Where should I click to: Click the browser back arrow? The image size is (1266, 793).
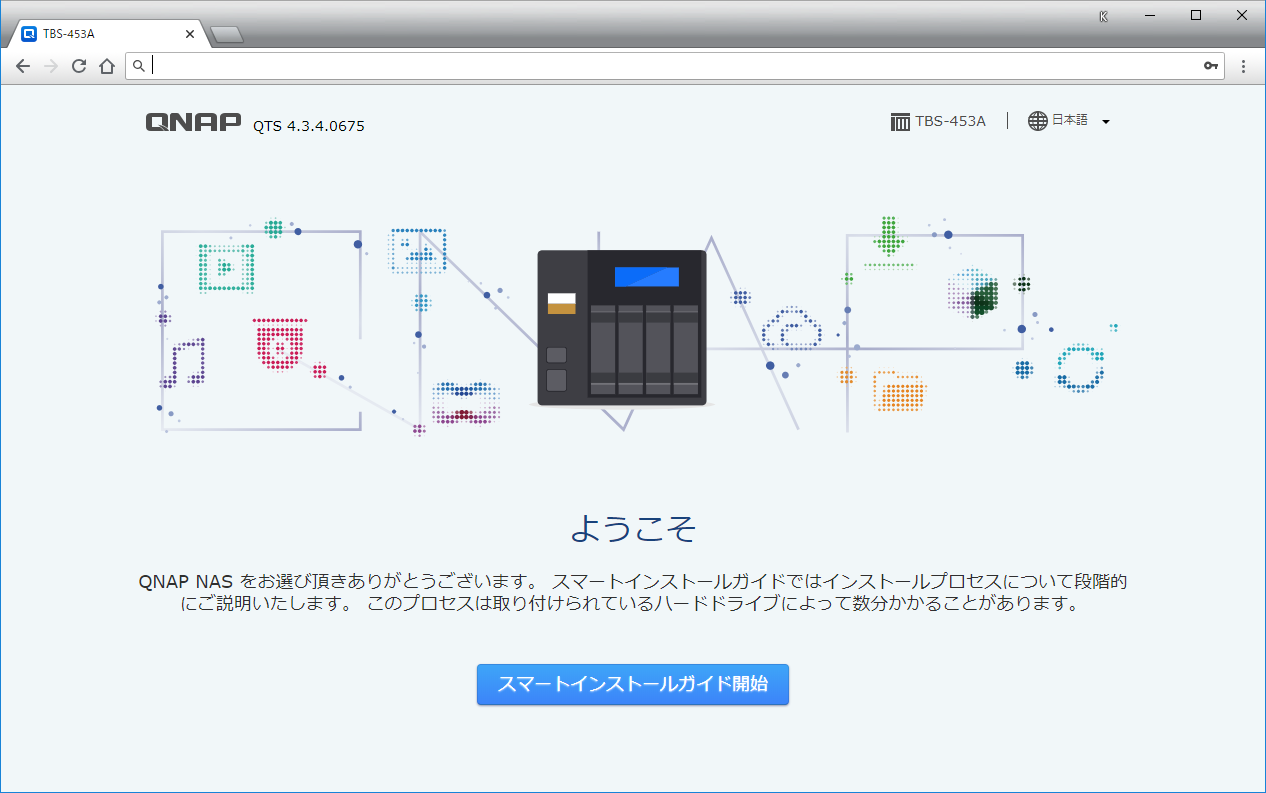[x=23, y=67]
